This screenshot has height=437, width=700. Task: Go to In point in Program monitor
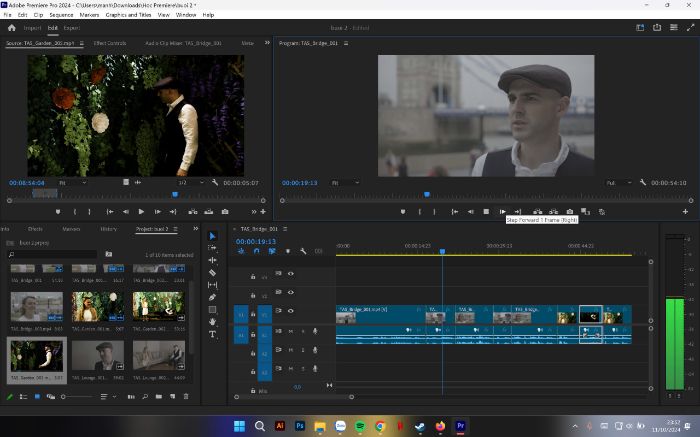pos(454,212)
